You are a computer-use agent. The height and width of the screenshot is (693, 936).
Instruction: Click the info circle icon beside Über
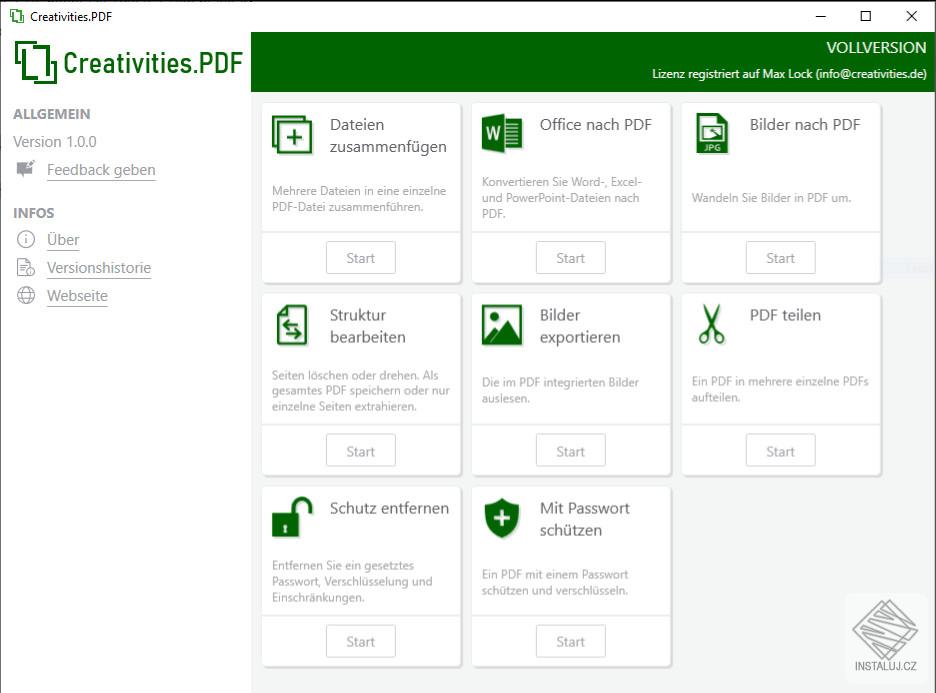tap(26, 239)
